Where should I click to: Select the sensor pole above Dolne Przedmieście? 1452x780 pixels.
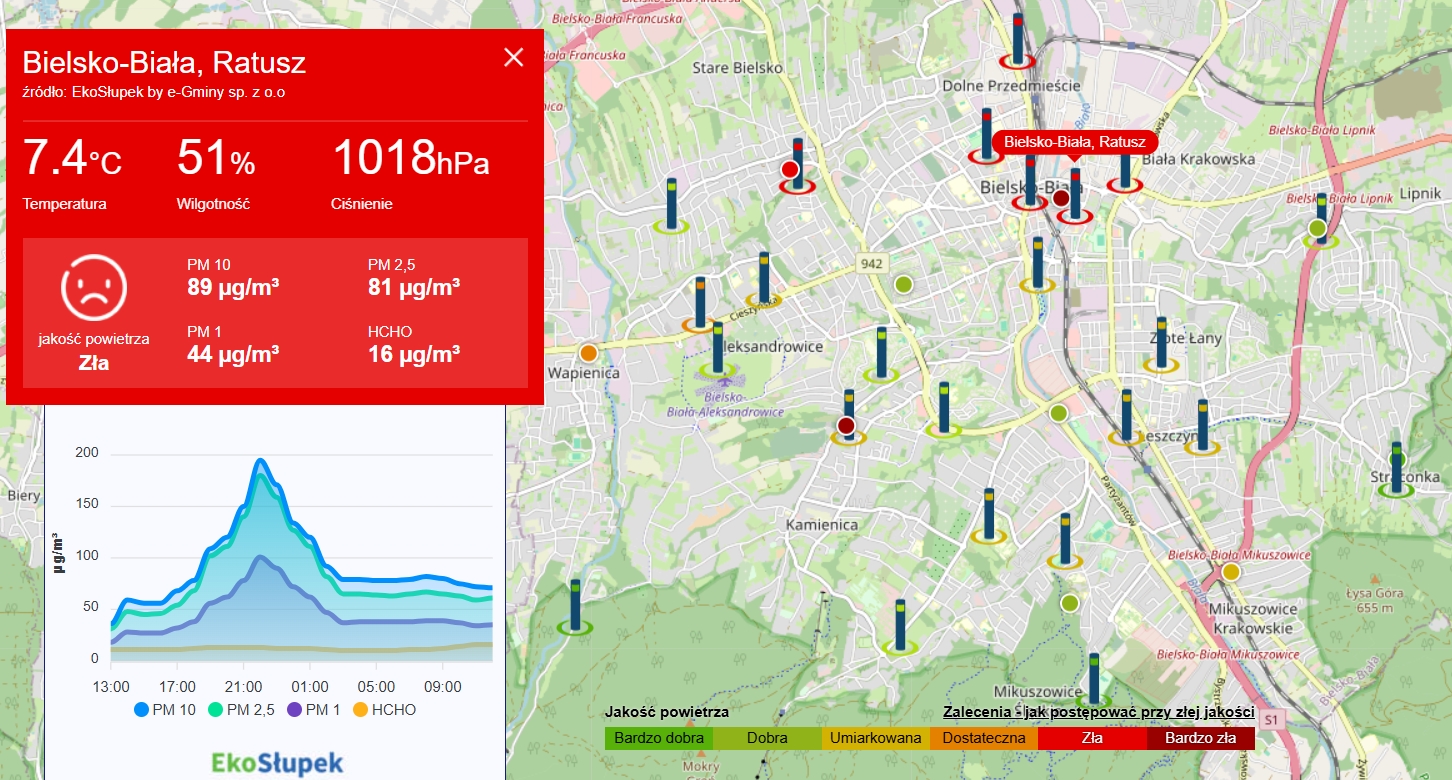1018,38
